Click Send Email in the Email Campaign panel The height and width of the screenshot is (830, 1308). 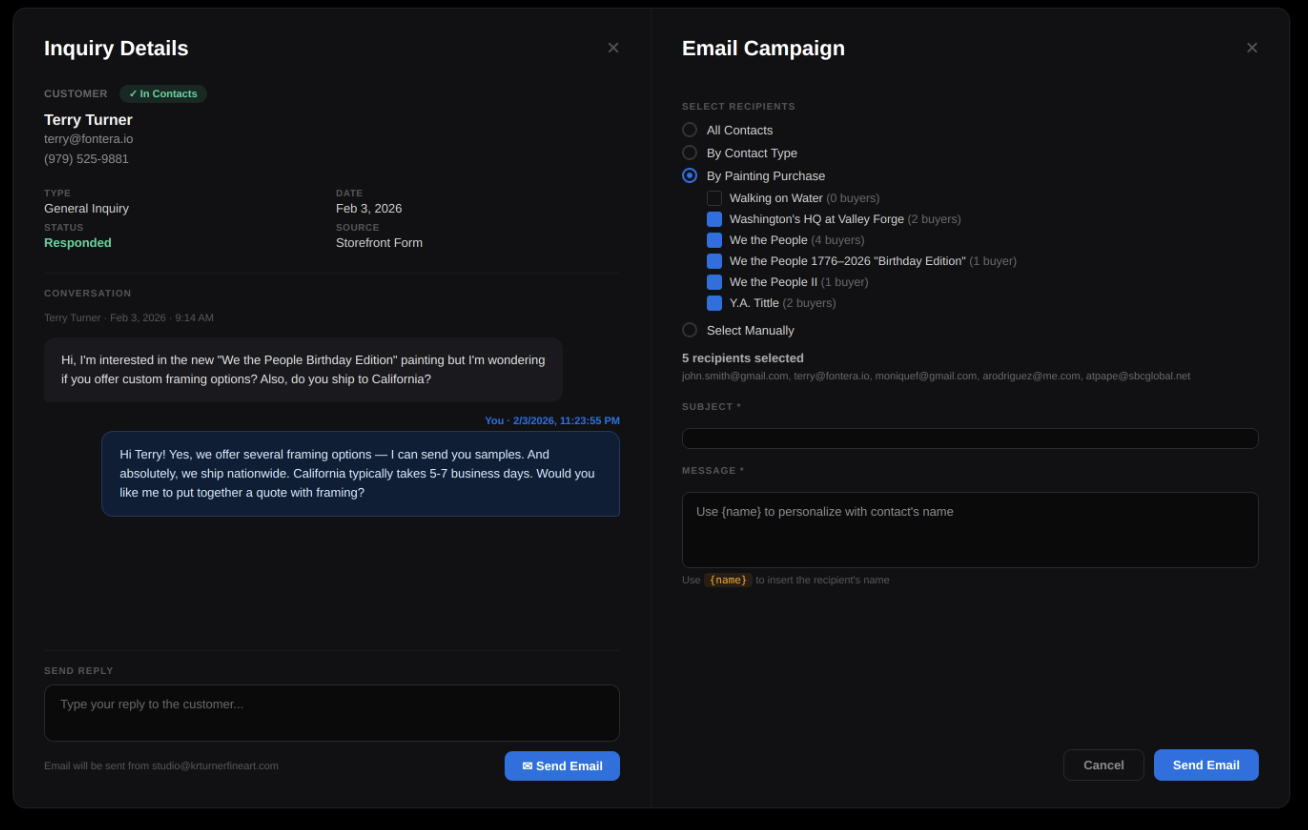[1206, 765]
